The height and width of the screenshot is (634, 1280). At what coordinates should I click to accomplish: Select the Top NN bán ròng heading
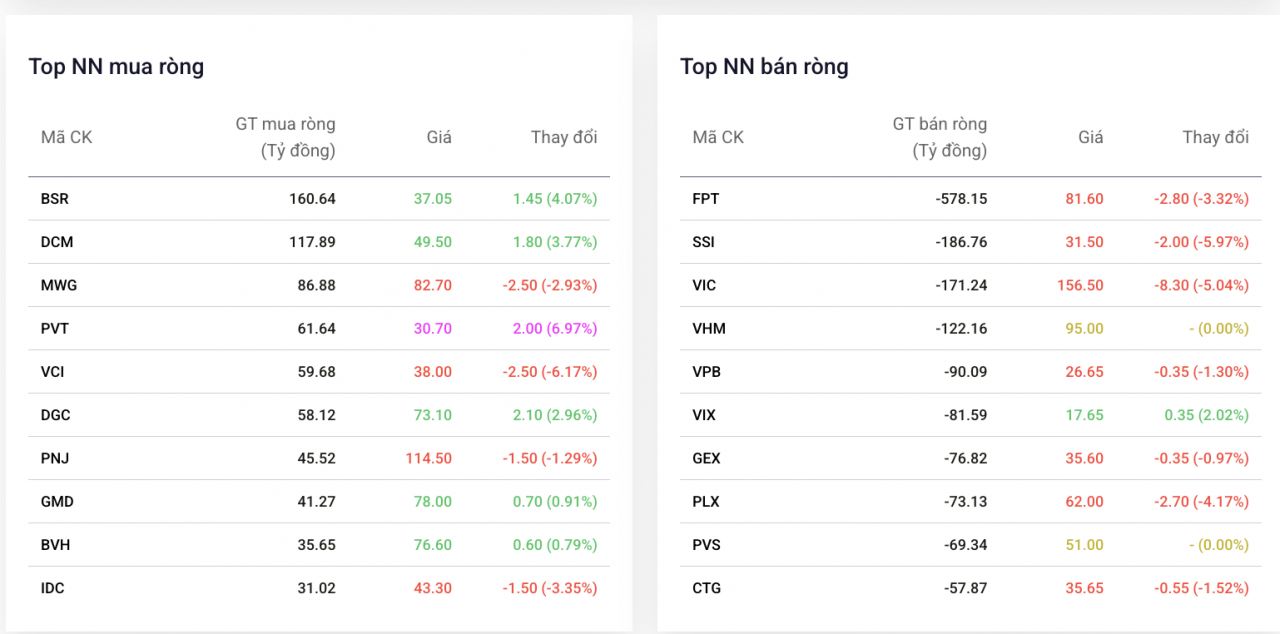click(x=764, y=67)
